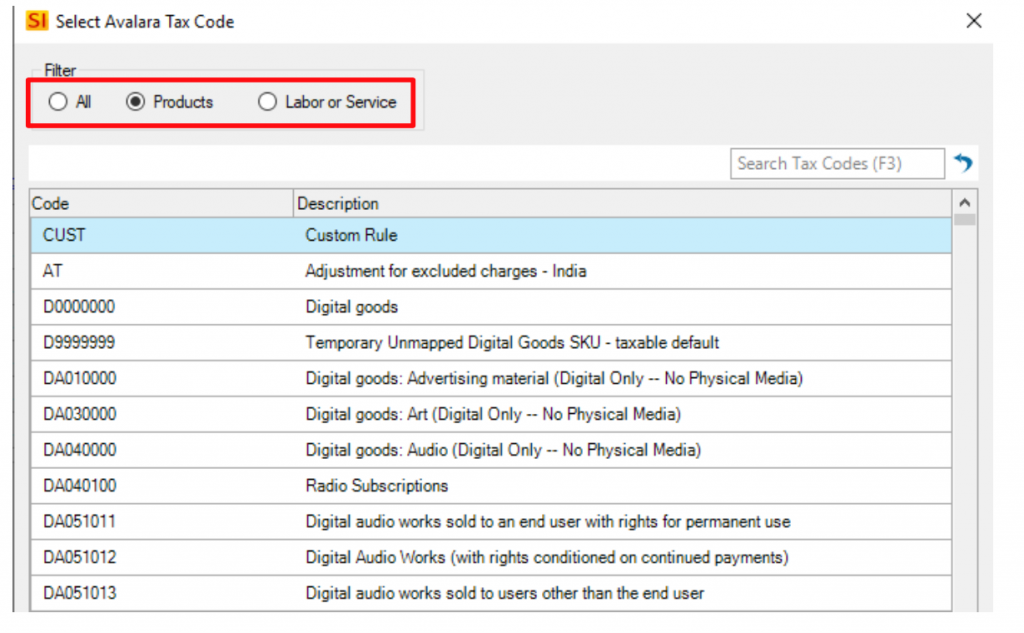1024x633 pixels.
Task: Click the Digital Audio Works continued payments description
Action: [547, 558]
